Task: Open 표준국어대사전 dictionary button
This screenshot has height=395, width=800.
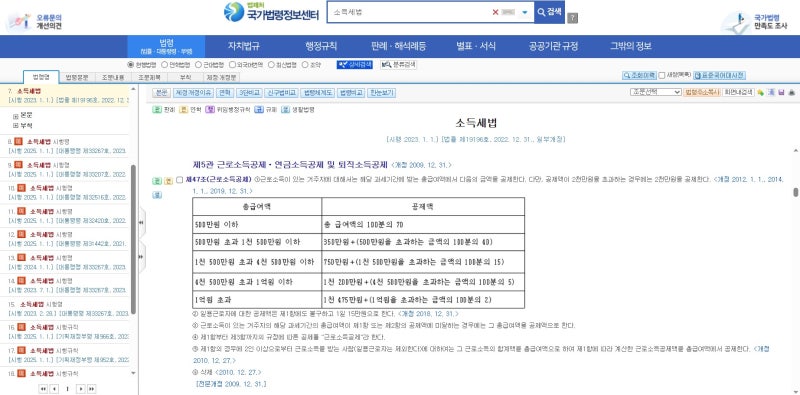Action: 719,76
